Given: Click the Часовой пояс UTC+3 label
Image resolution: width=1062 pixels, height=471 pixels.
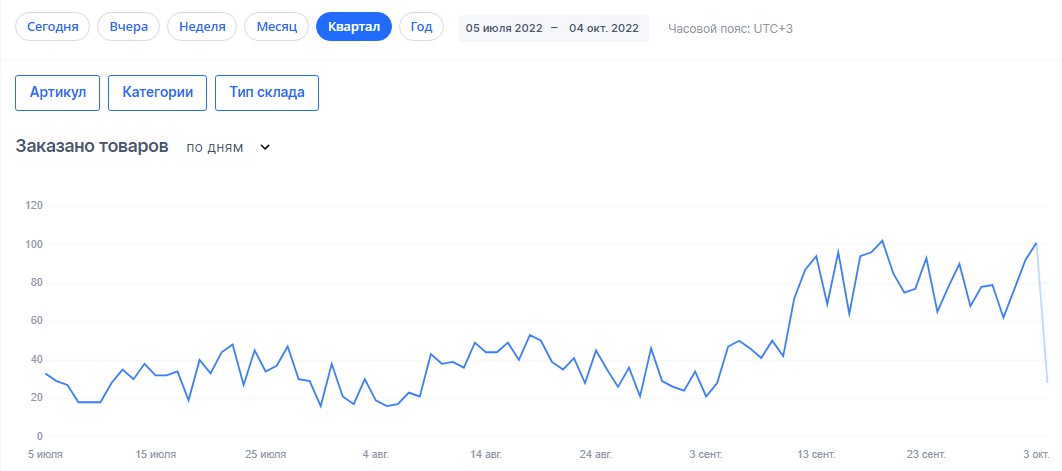Looking at the screenshot, I should (x=730, y=28).
